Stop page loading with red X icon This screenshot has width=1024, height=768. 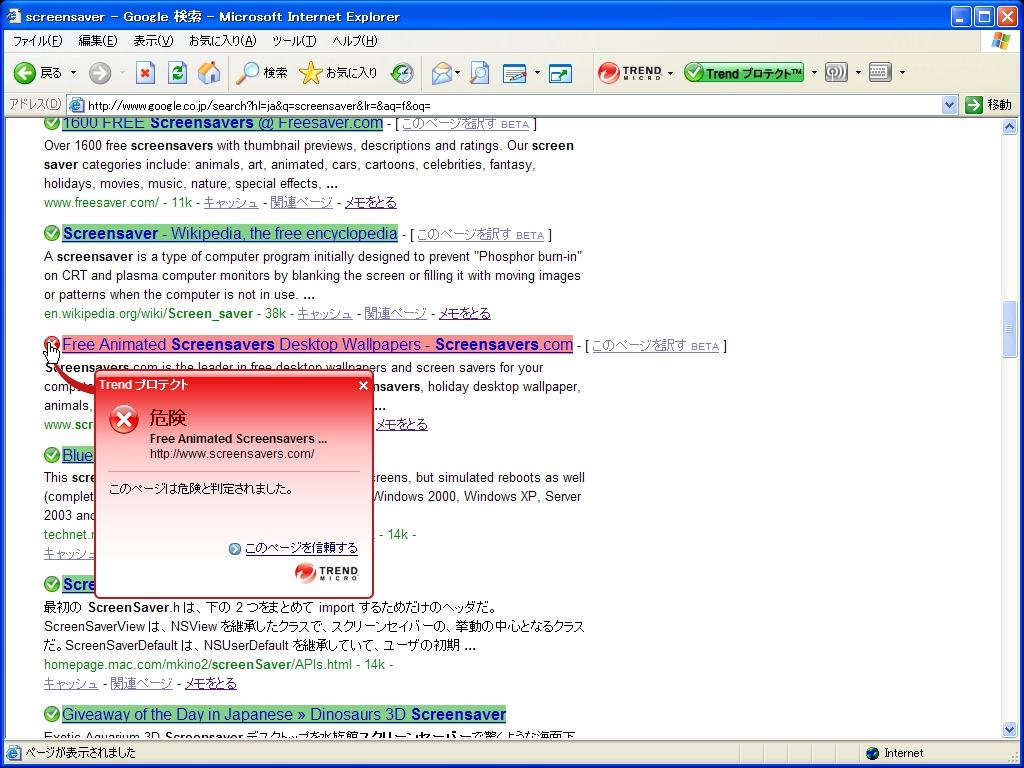[145, 72]
